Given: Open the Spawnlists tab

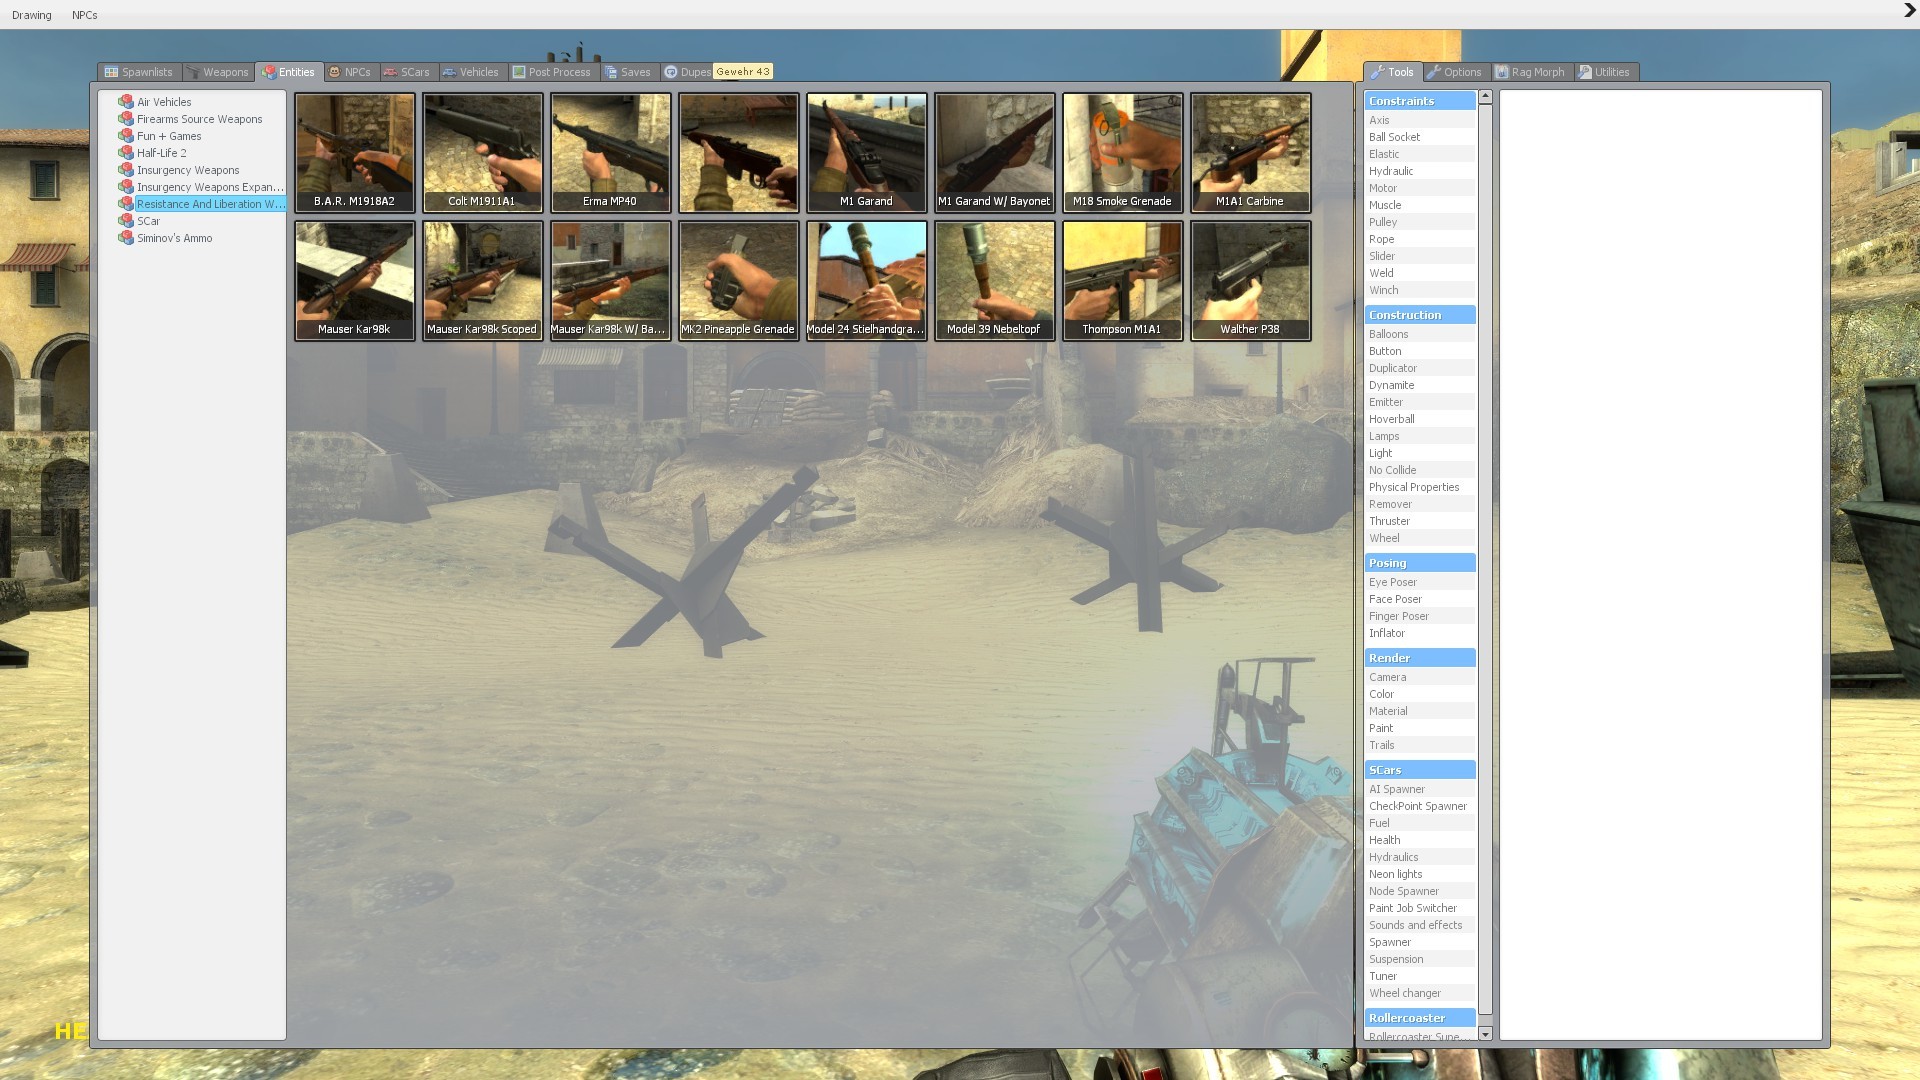Looking at the screenshot, I should pos(139,72).
